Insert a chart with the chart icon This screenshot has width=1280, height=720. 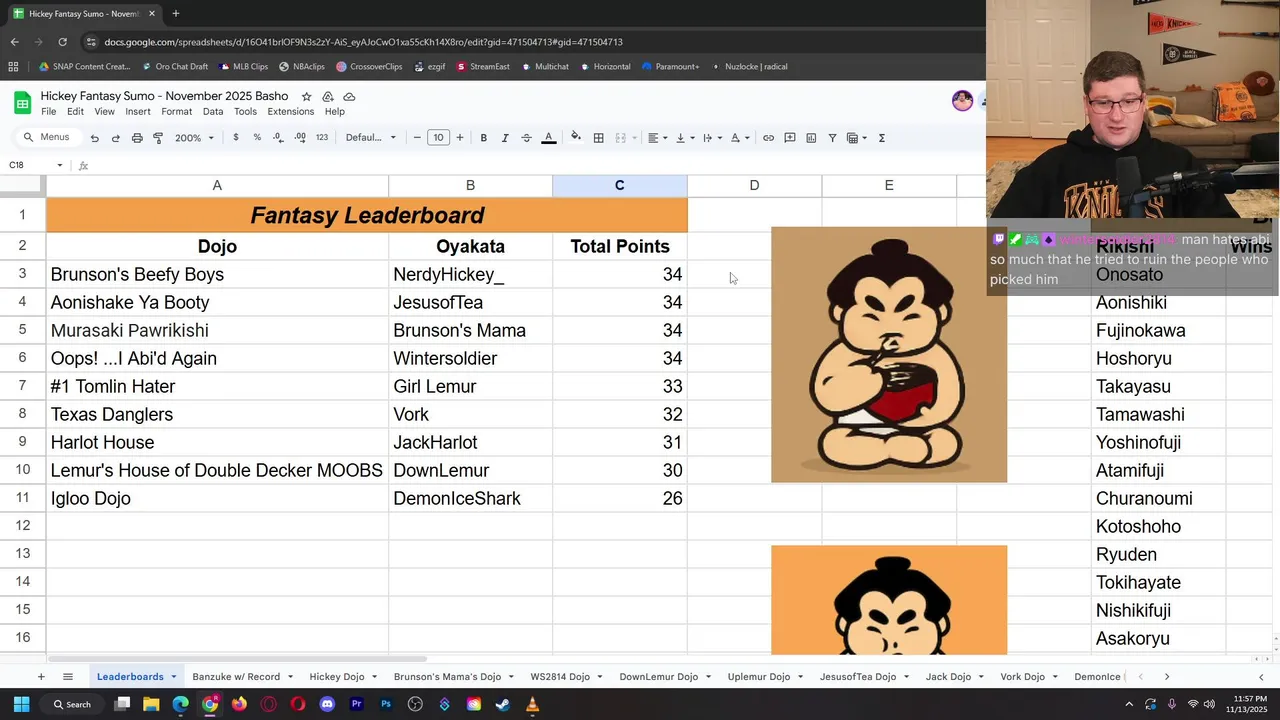pyautogui.click(x=811, y=138)
